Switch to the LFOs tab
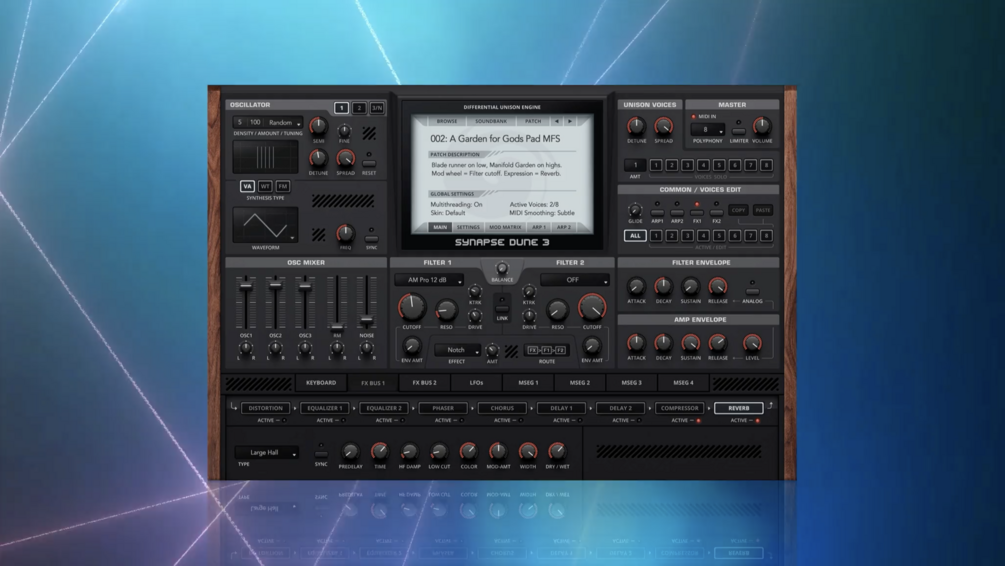Screen dimensions: 1005x566 point(476,383)
